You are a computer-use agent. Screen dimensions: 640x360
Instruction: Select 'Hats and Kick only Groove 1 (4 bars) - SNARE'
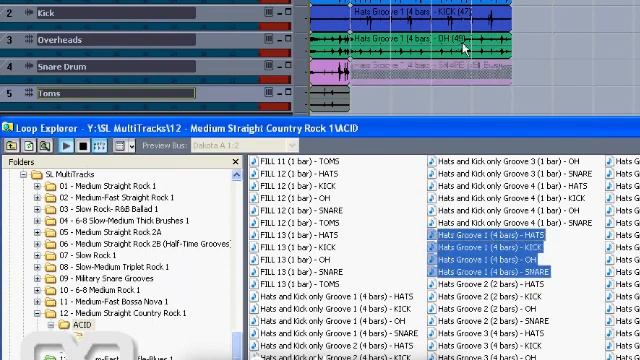339,333
